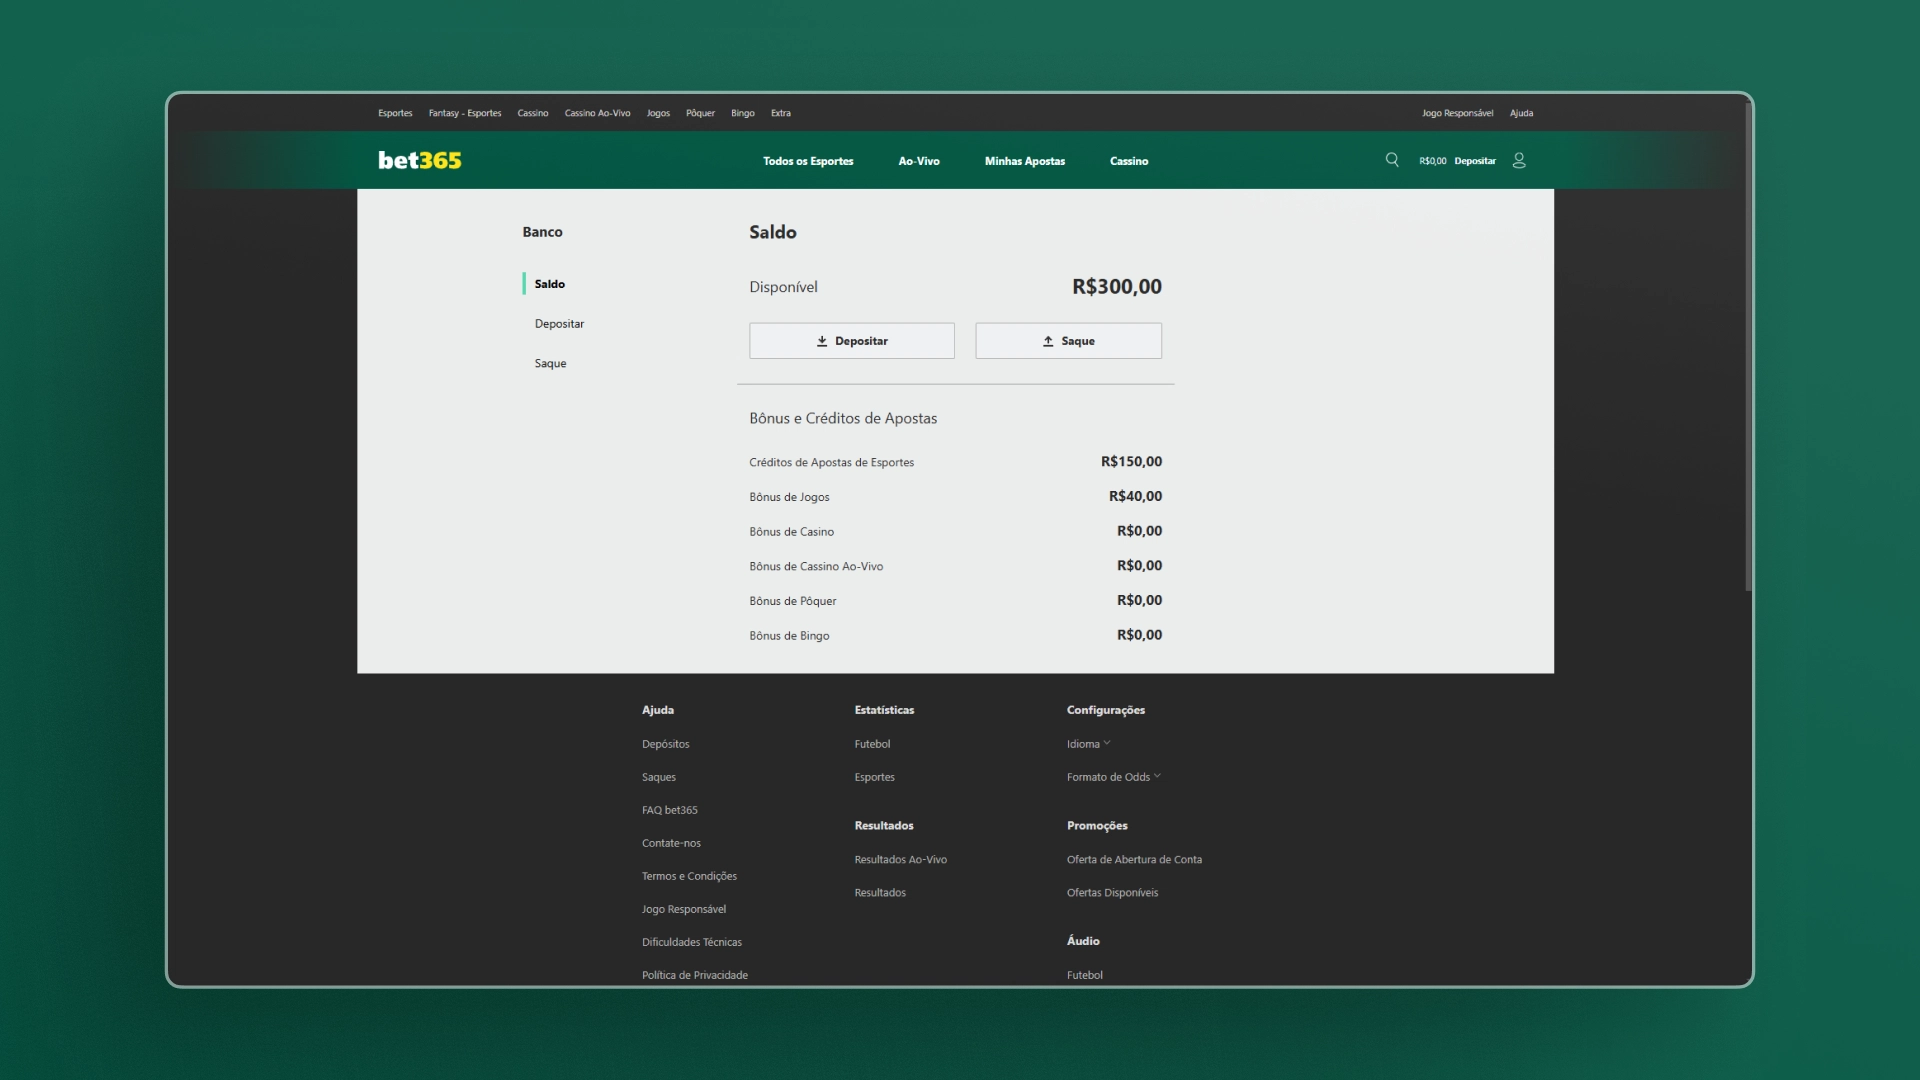Open Dificuldades Técnicas footer link
Screen dimensions: 1920x1080
(692, 942)
